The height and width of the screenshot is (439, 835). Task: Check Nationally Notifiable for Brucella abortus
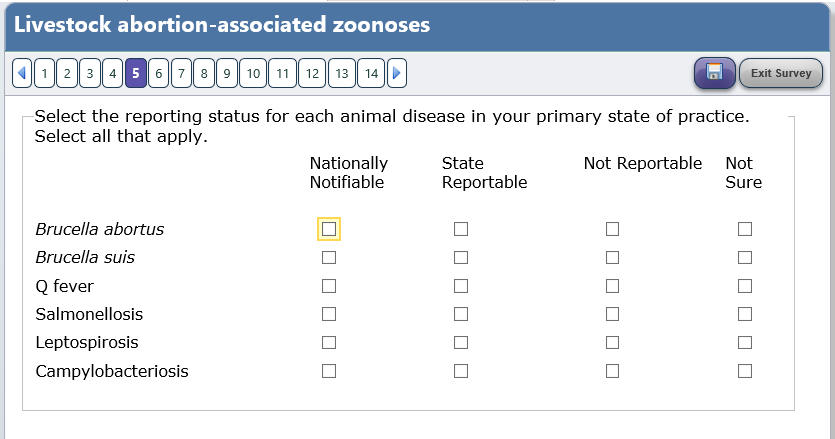[329, 229]
